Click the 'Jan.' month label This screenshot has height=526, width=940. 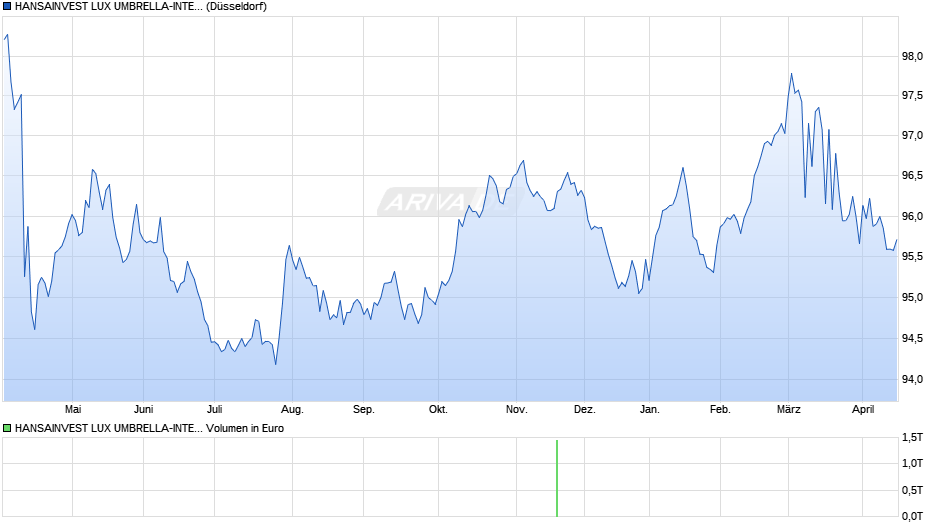[650, 409]
